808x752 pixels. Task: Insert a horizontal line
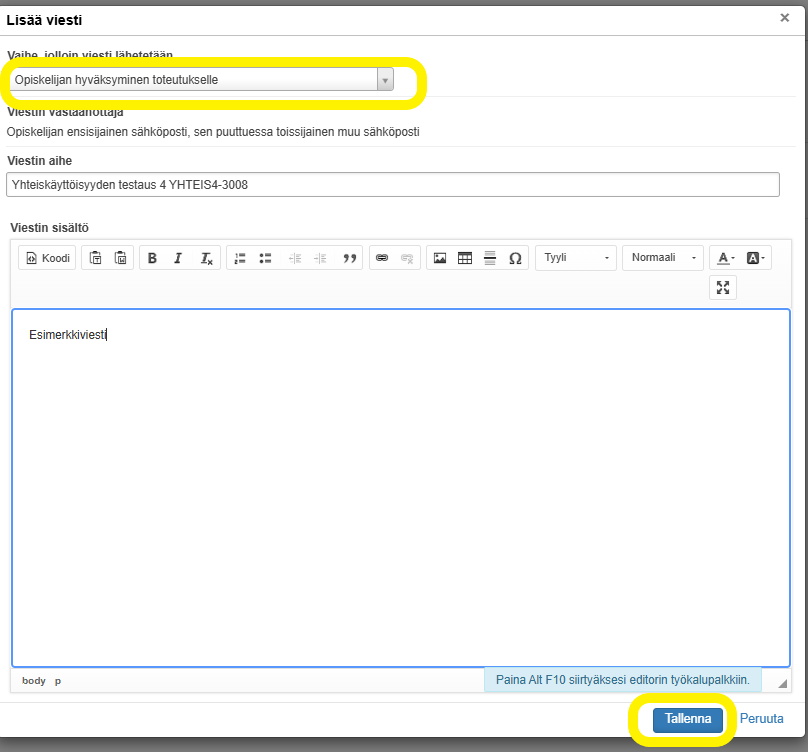pos(490,258)
